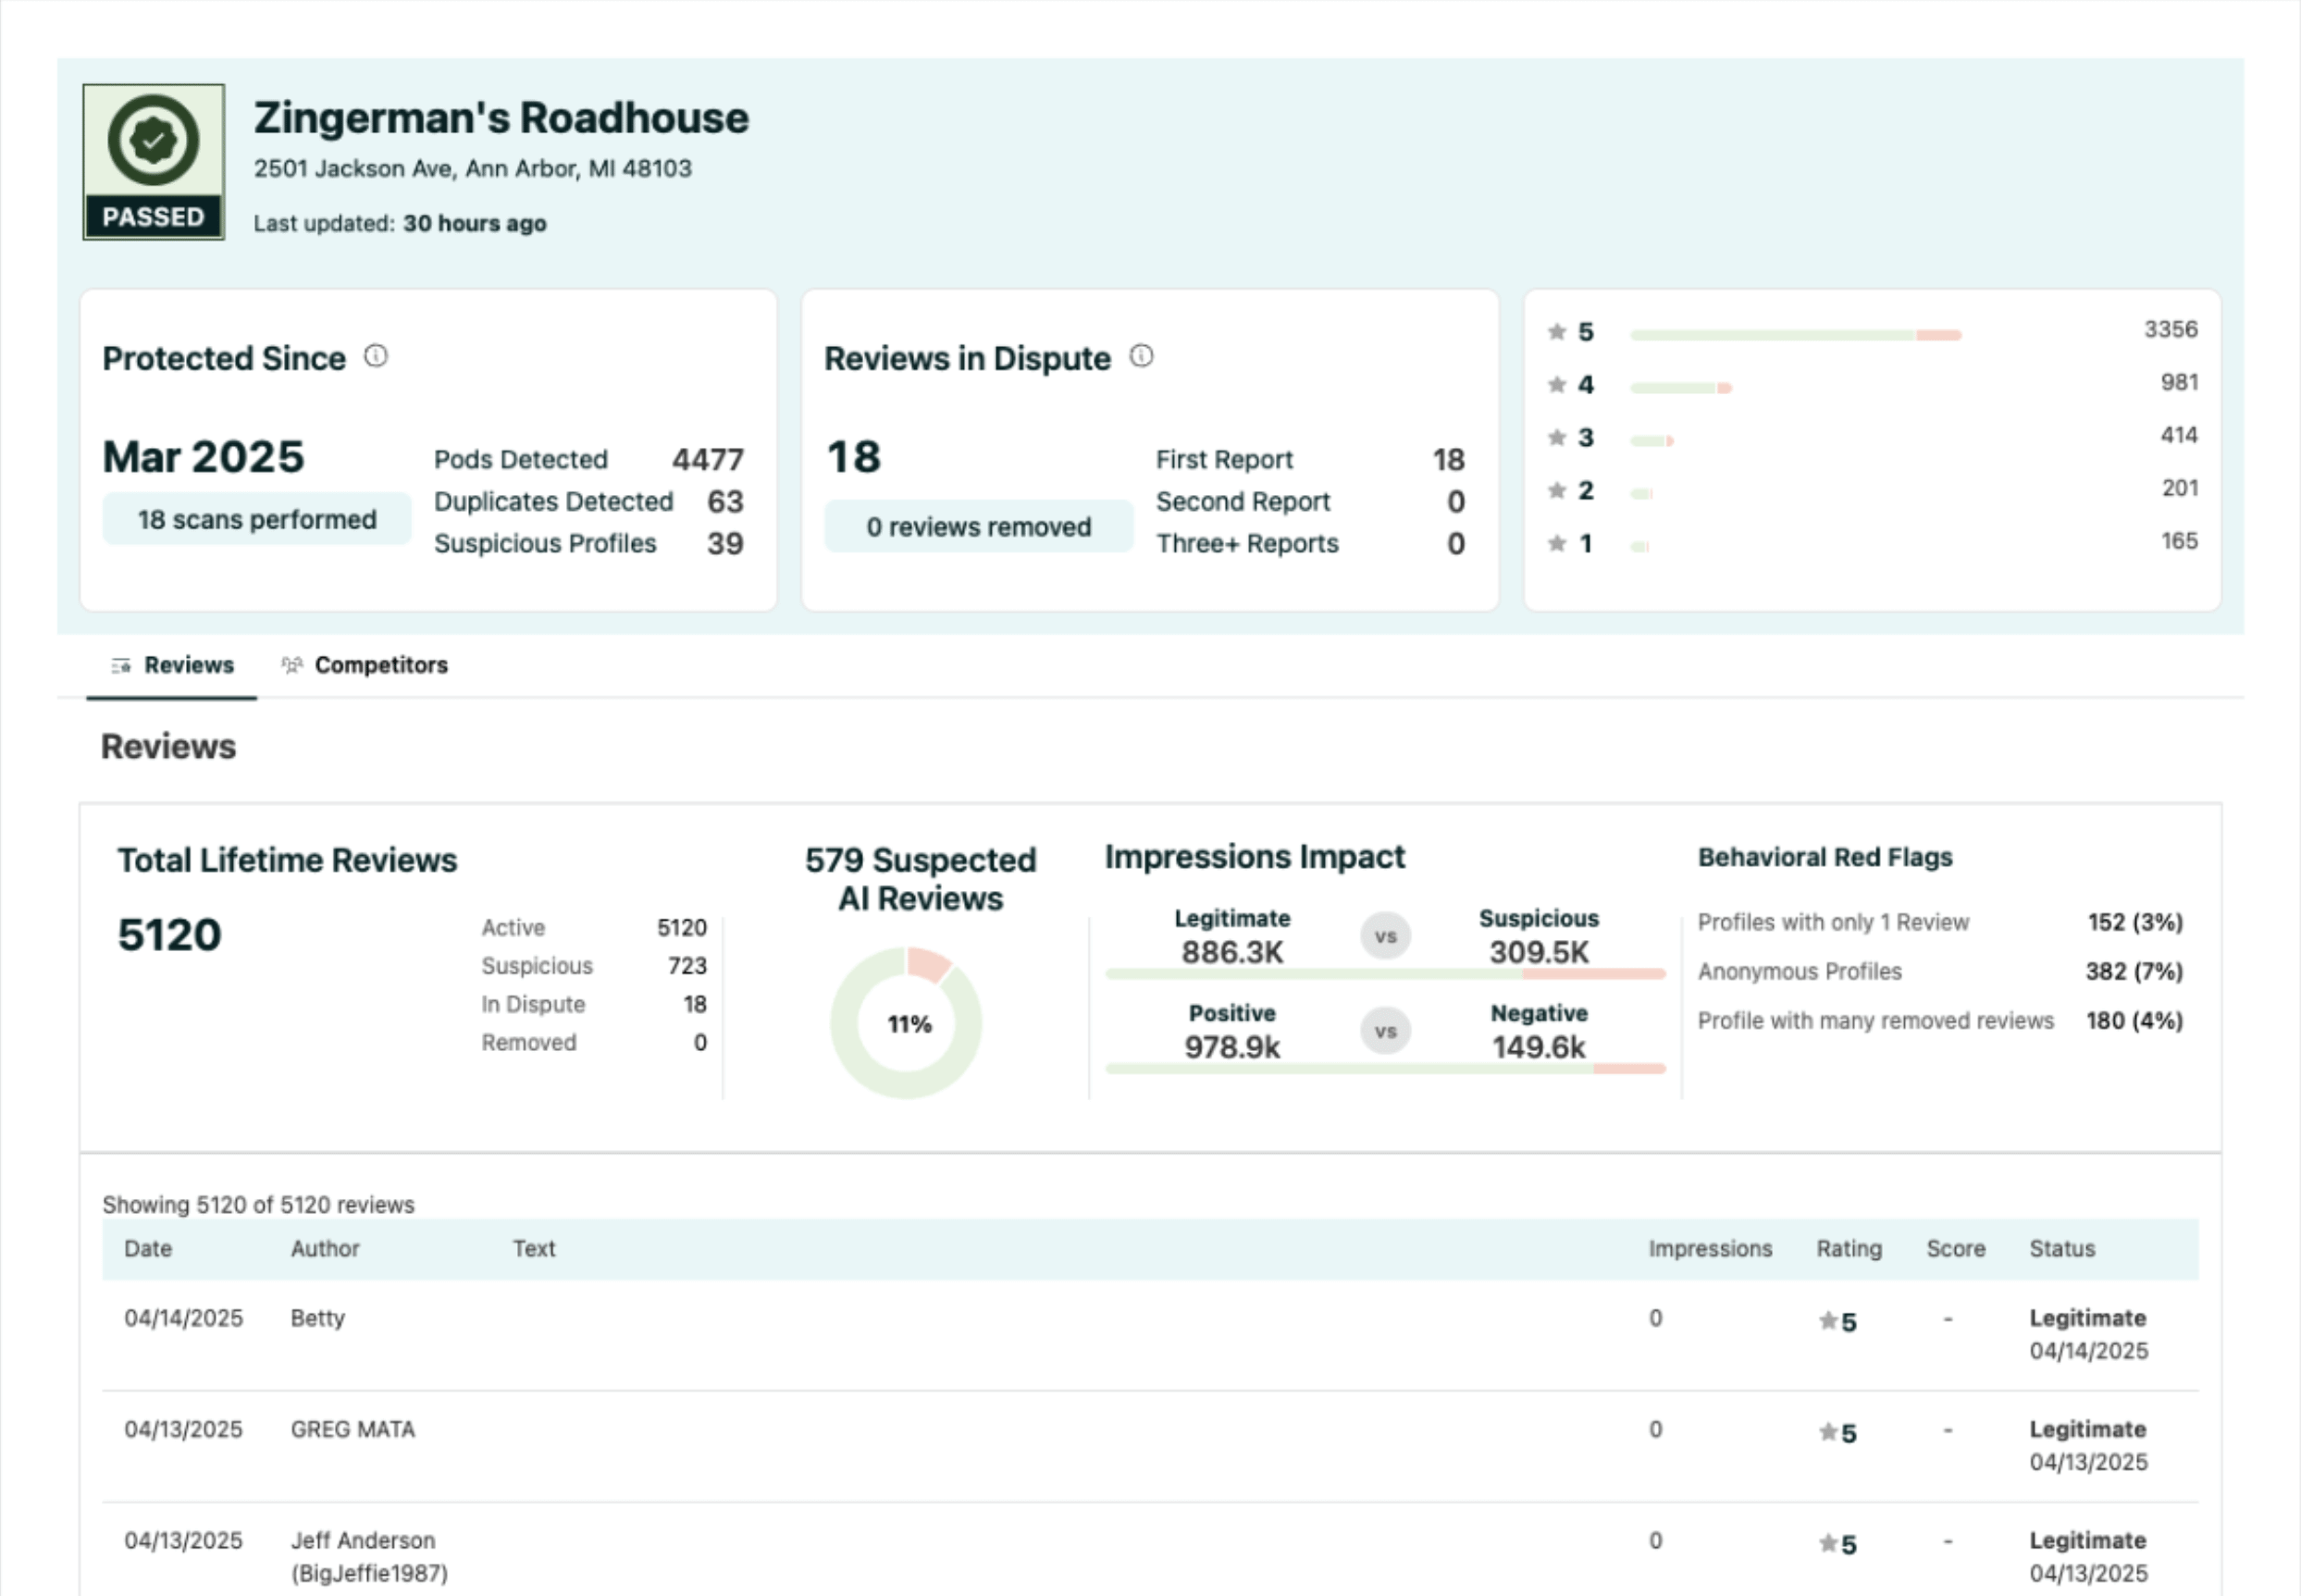Viewport: 2301px width, 1596px height.
Task: Open GREG MATA review row
Action: click(x=352, y=1430)
